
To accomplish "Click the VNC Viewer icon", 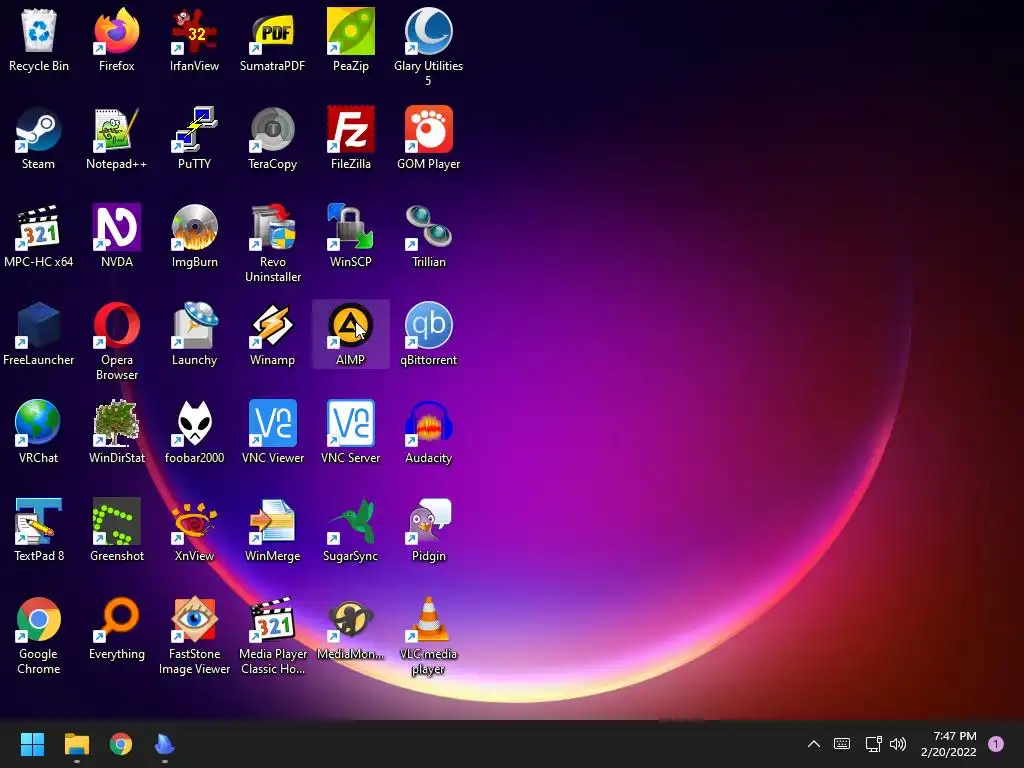I will click(x=272, y=423).
